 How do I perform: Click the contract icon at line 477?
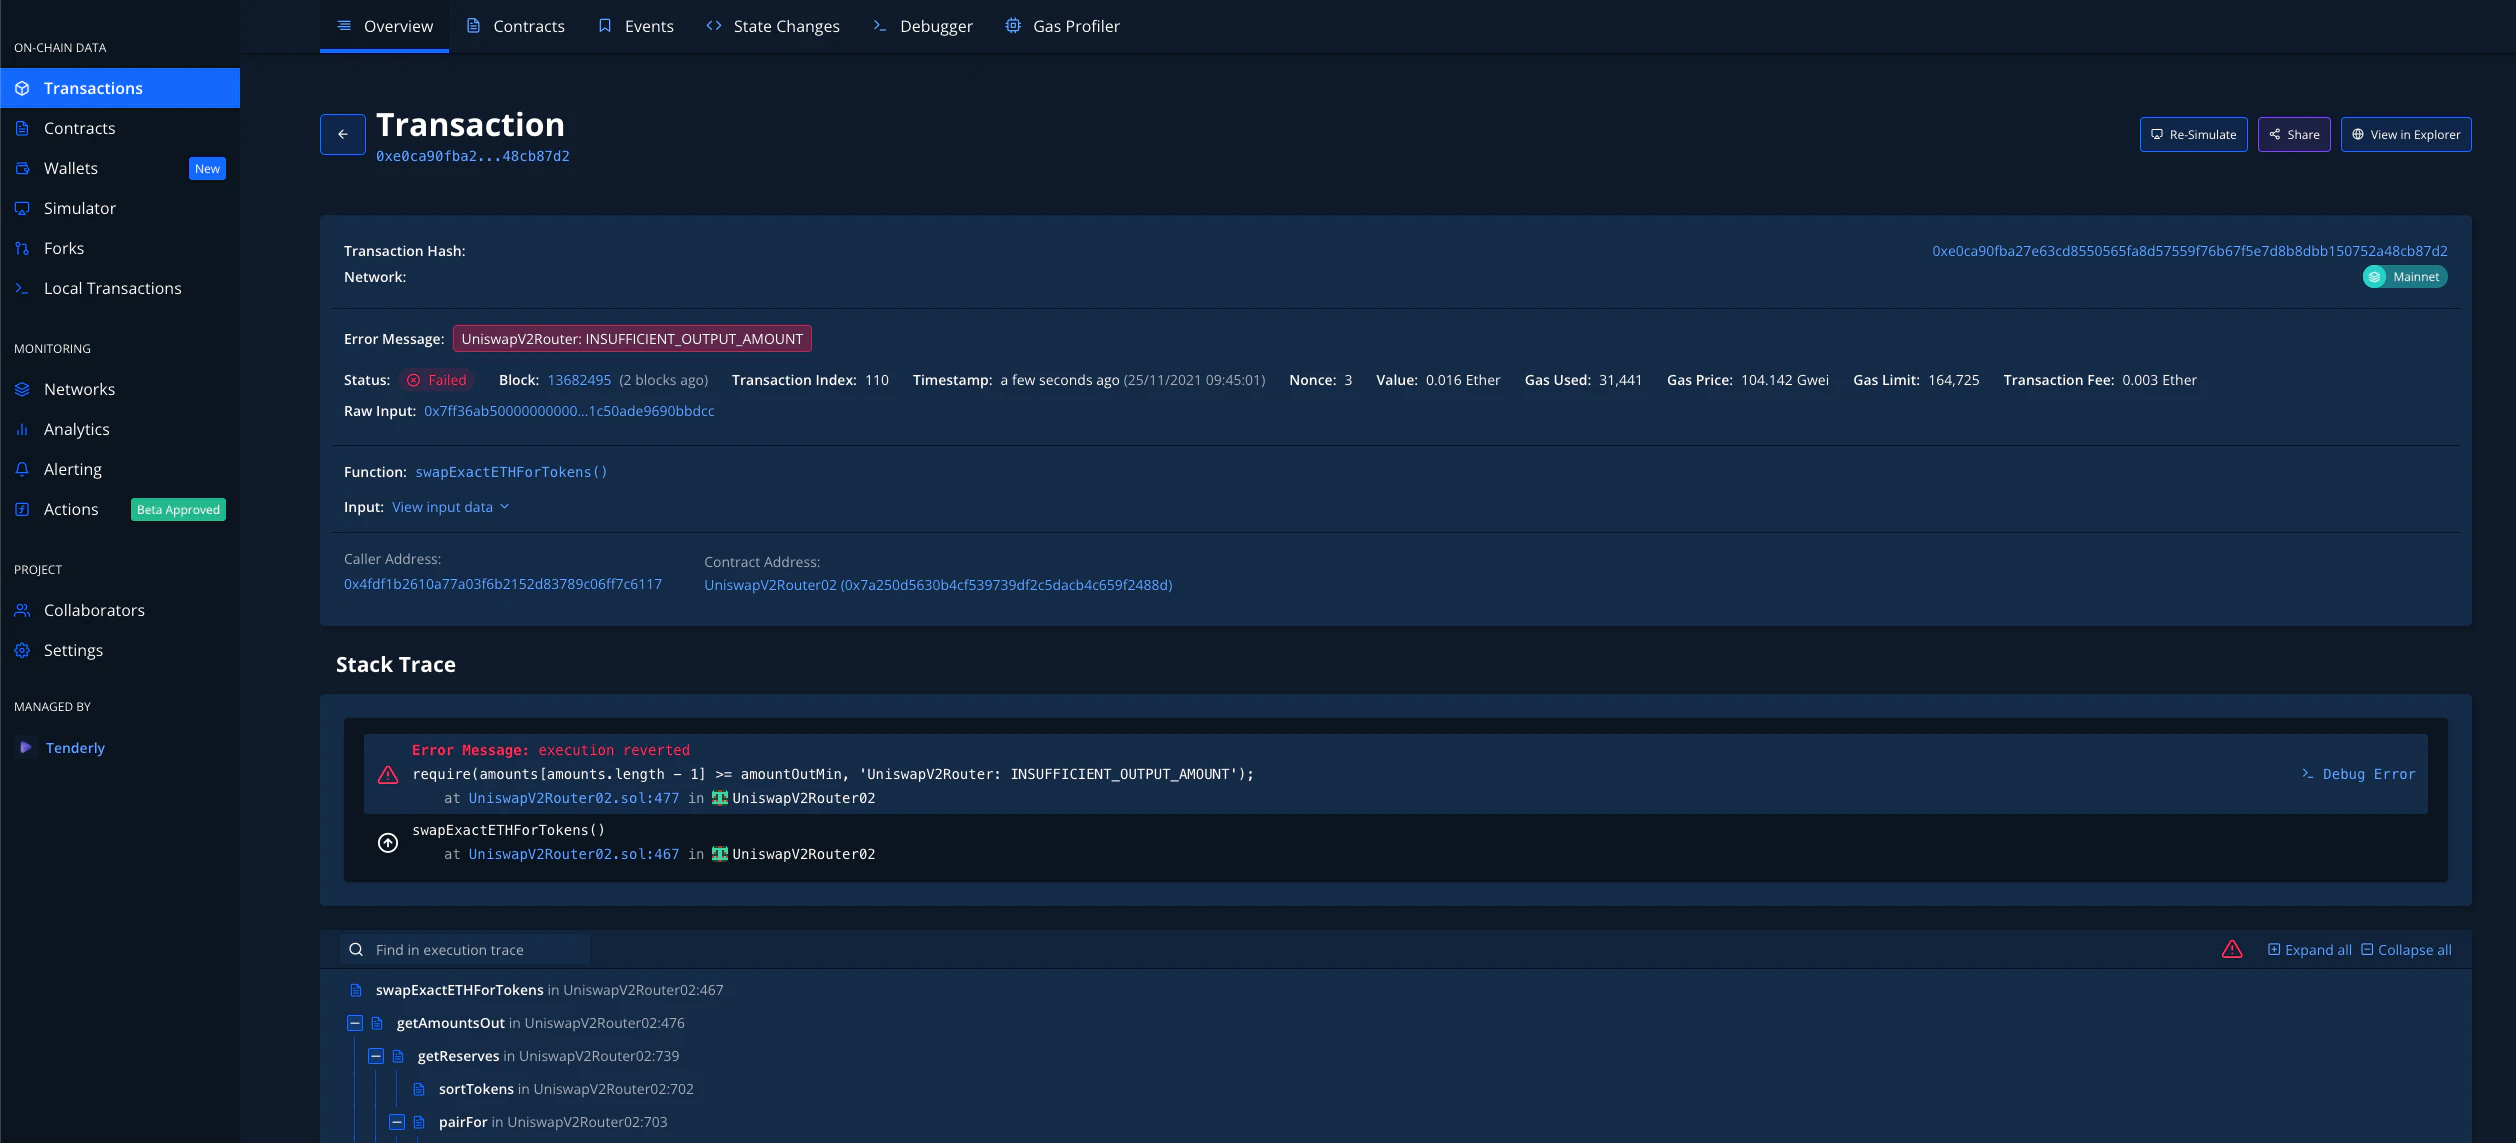point(720,798)
